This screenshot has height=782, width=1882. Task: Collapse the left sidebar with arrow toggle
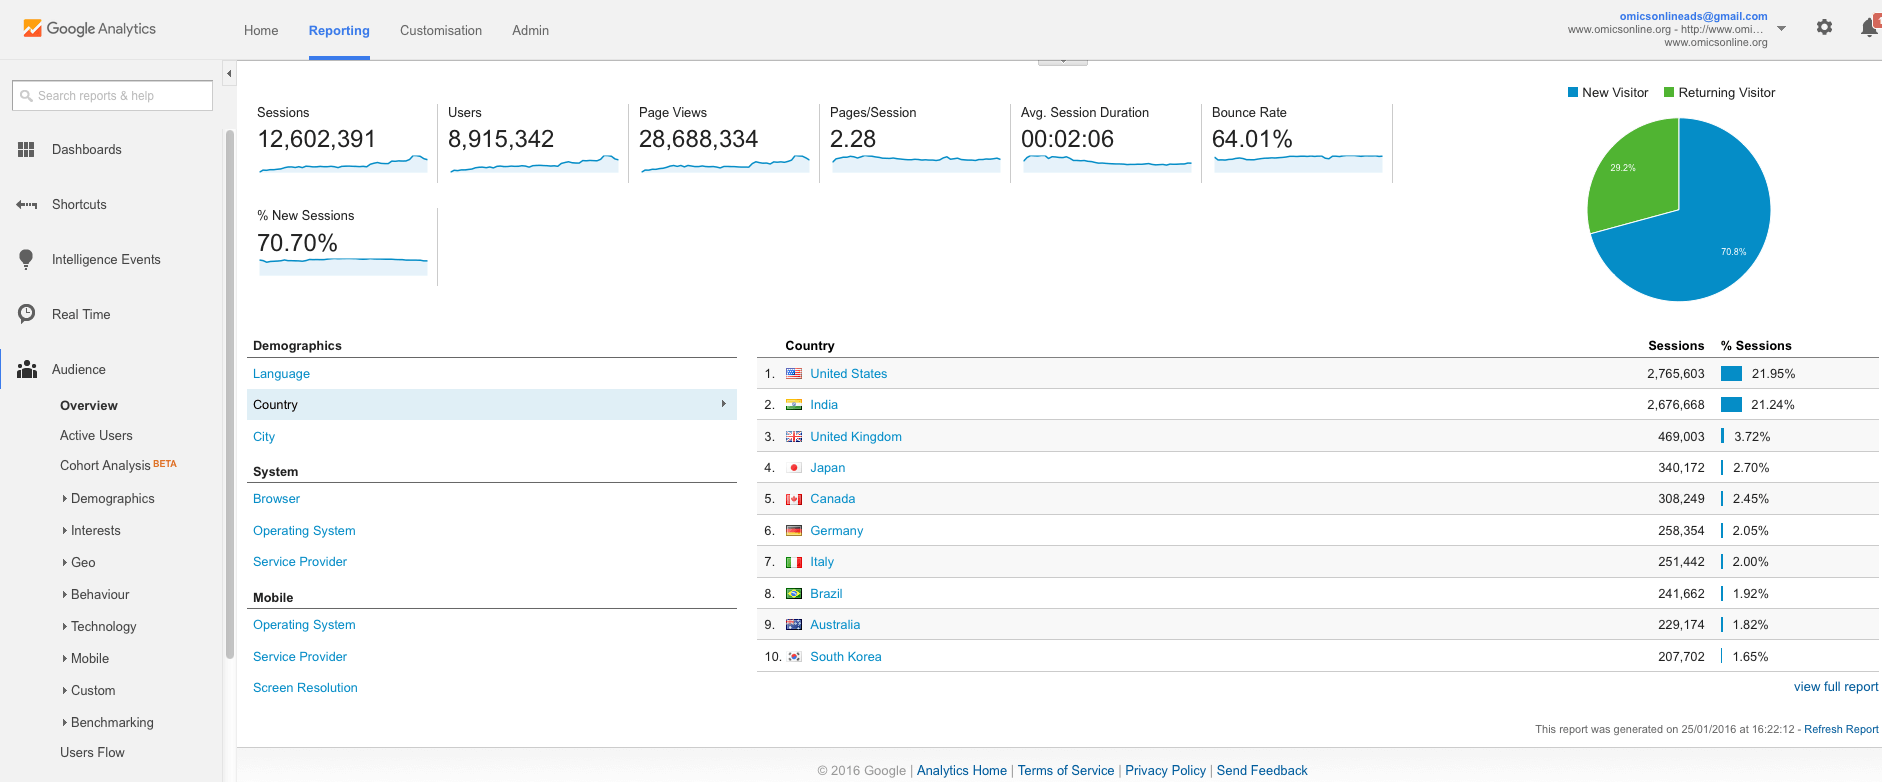(x=229, y=74)
